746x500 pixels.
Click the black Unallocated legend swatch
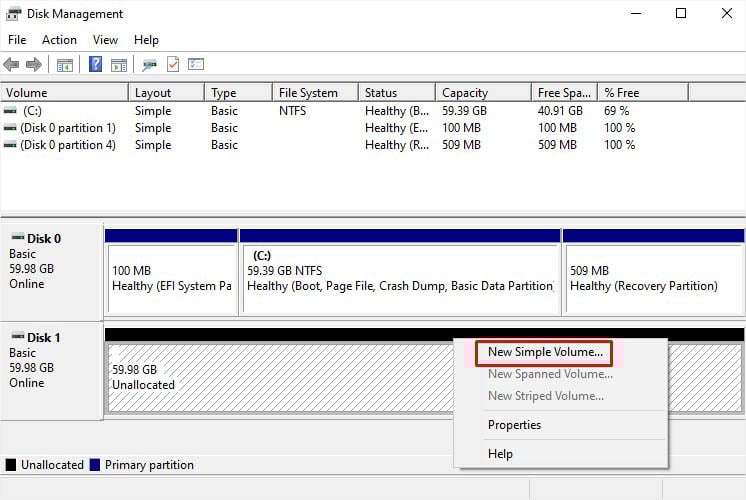click(x=10, y=465)
